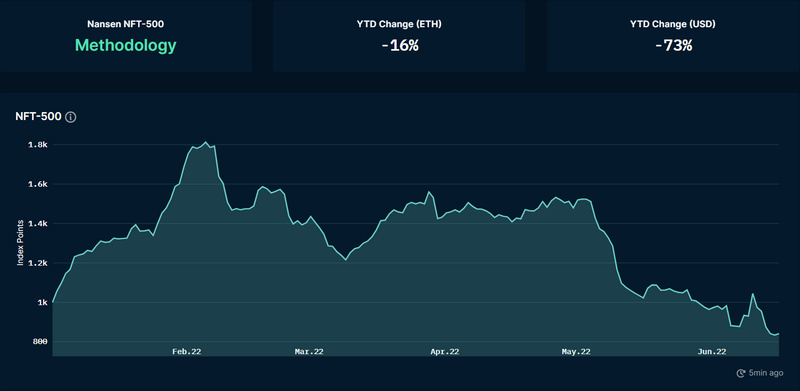Click the NFT-500 chart title
The image size is (800, 391).
pyautogui.click(x=38, y=117)
